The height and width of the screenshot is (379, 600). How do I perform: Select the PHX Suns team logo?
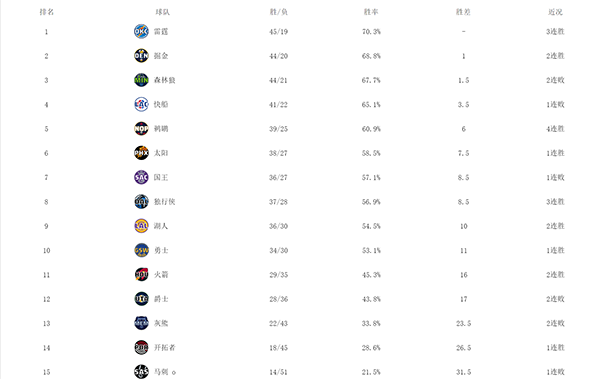coord(141,153)
